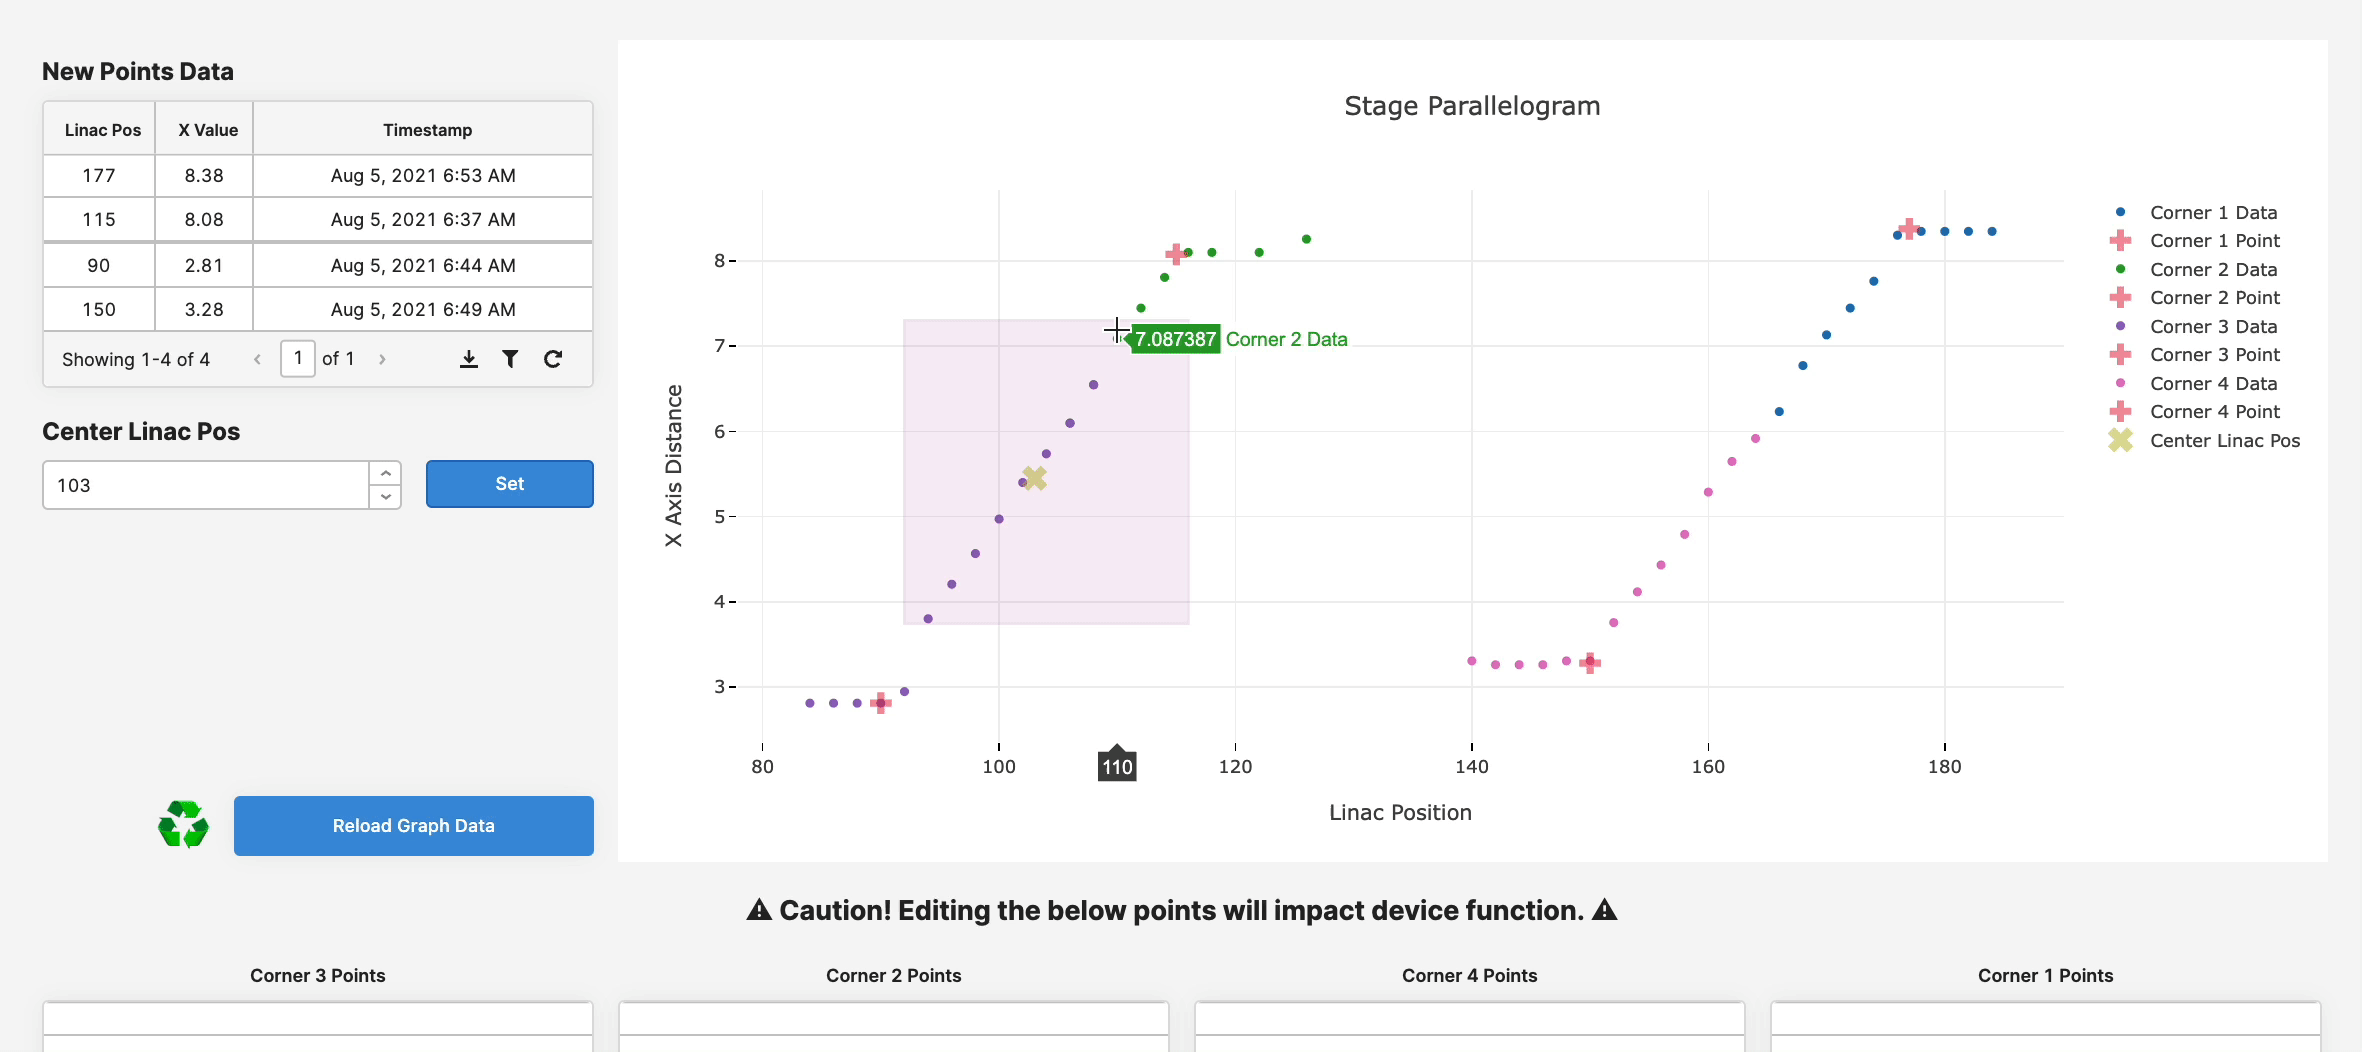Click the caution warning triangle icon
This screenshot has width=2362, height=1052.
[x=757, y=910]
